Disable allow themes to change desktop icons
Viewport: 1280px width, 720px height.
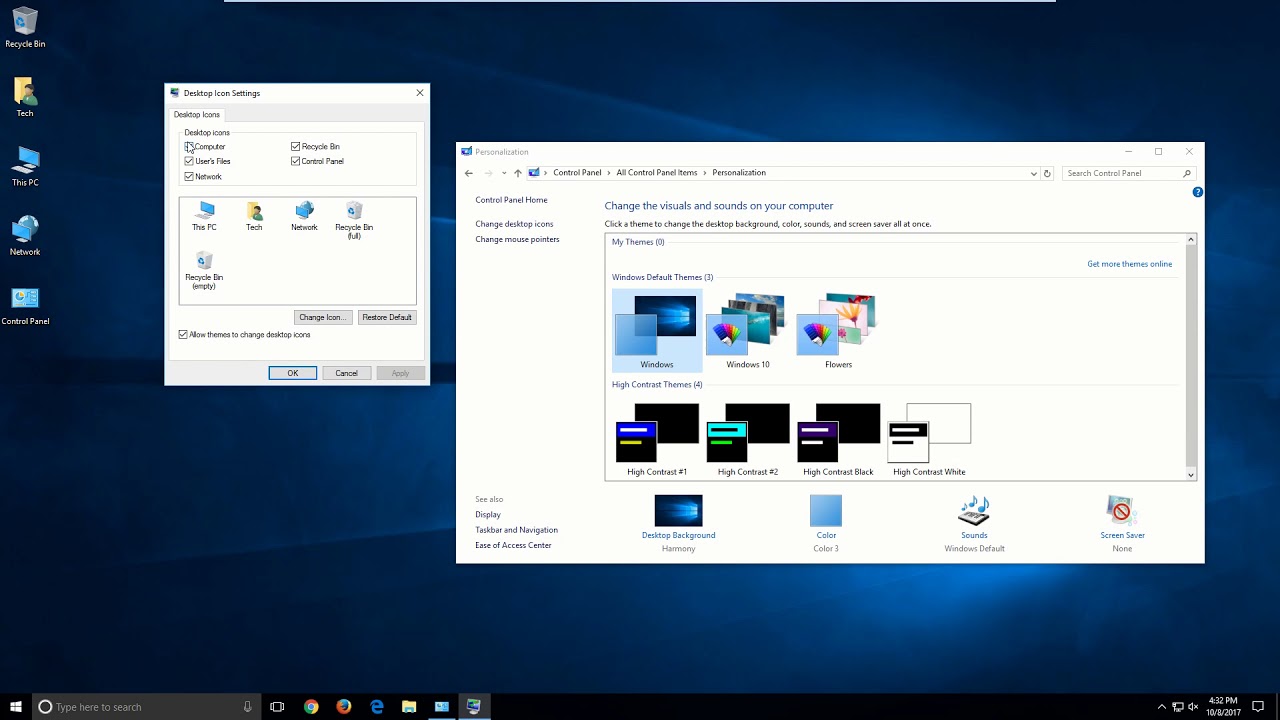click(x=183, y=334)
